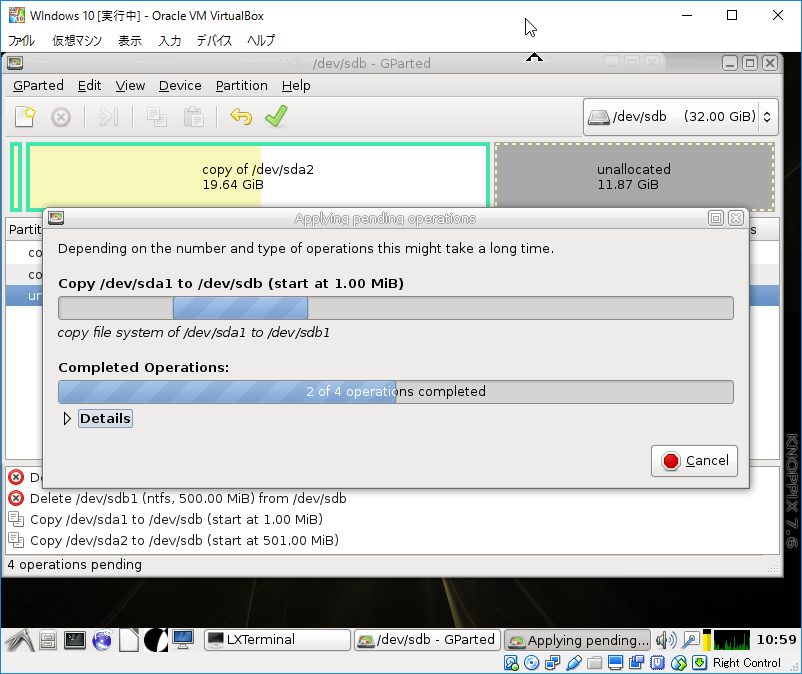Select the copy of /dev/sda2 partition graphic
802x674 pixels.
point(258,176)
